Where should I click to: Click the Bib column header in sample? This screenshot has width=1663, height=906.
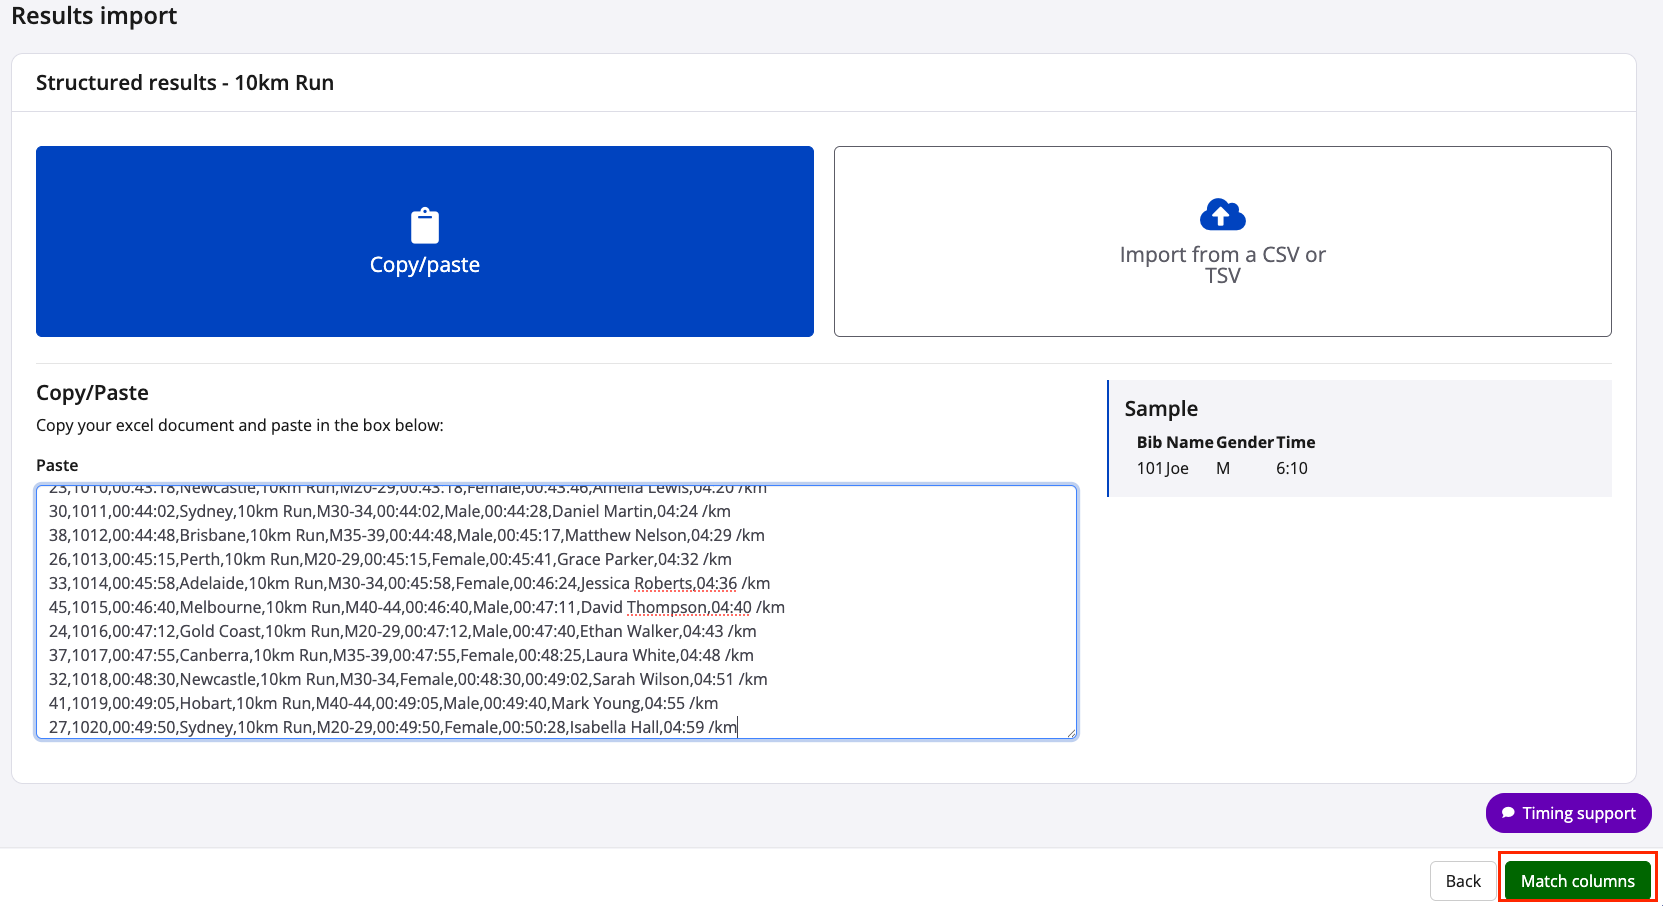1149,442
